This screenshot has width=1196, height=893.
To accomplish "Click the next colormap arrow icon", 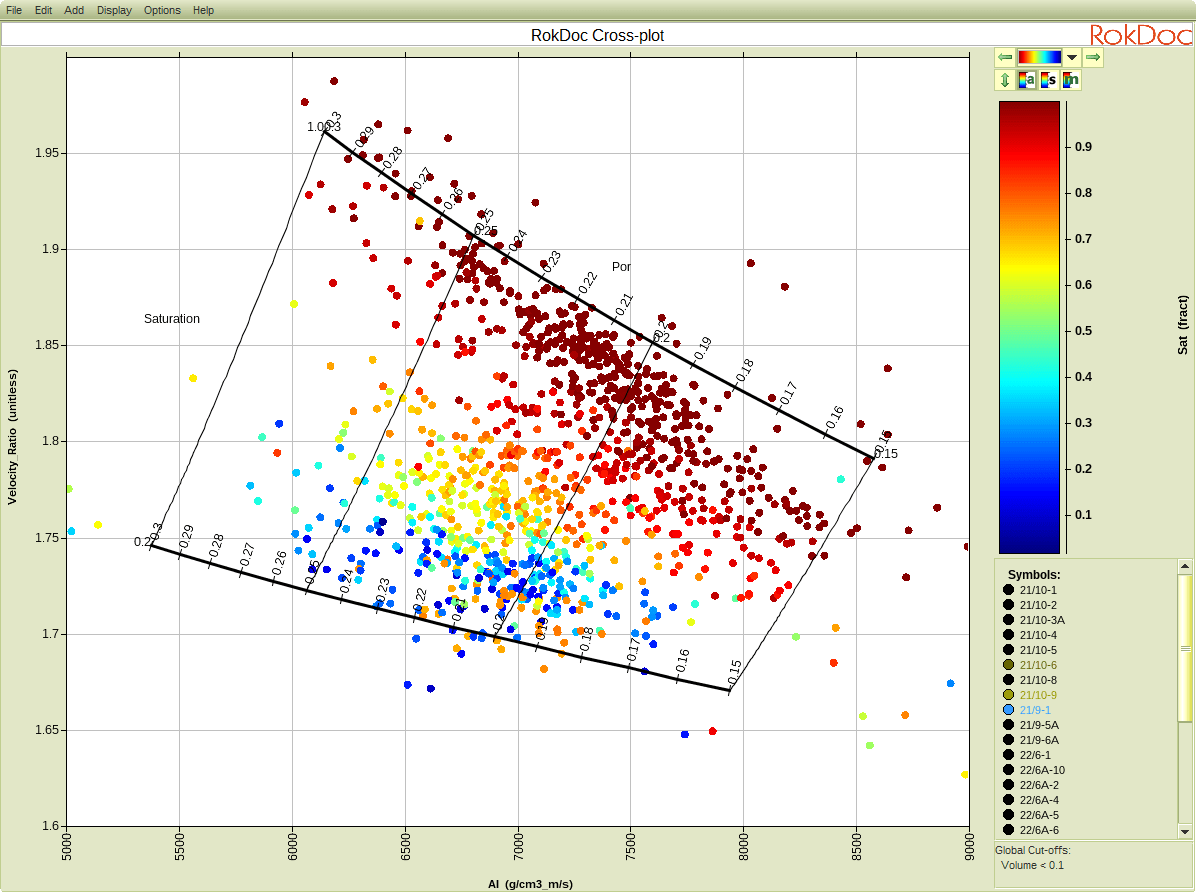I will click(x=1092, y=56).
